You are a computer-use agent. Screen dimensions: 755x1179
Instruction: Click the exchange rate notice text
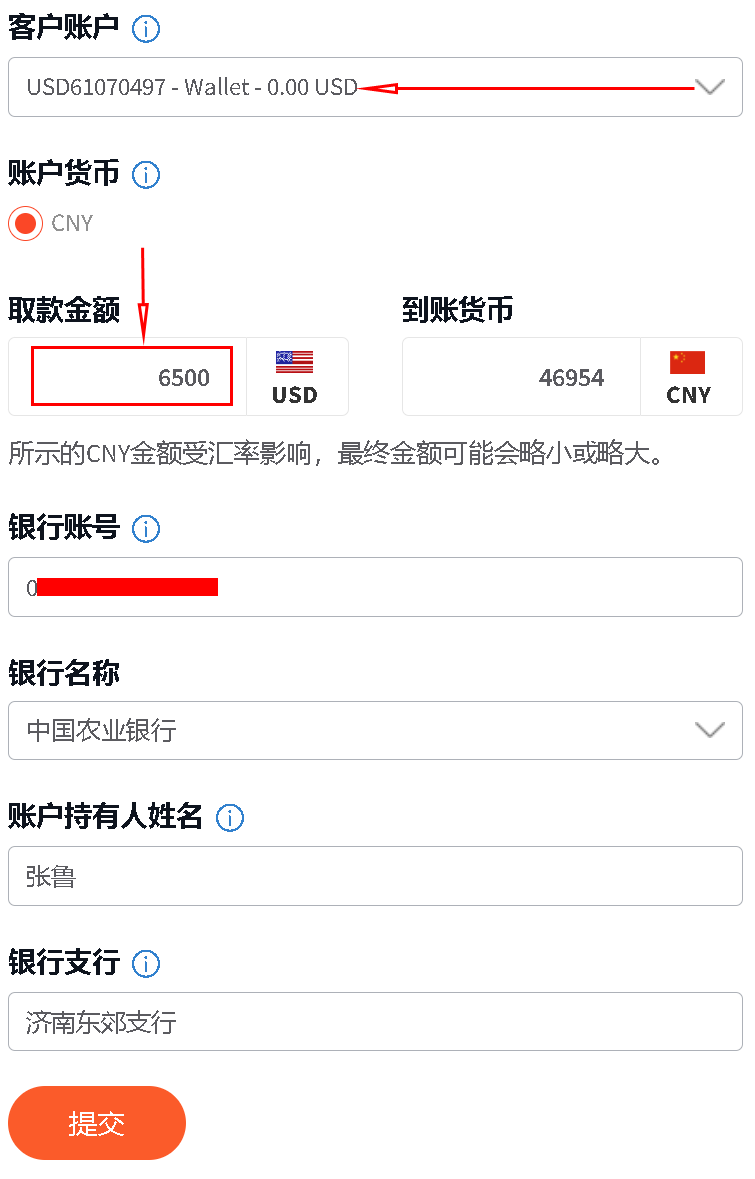(x=336, y=453)
